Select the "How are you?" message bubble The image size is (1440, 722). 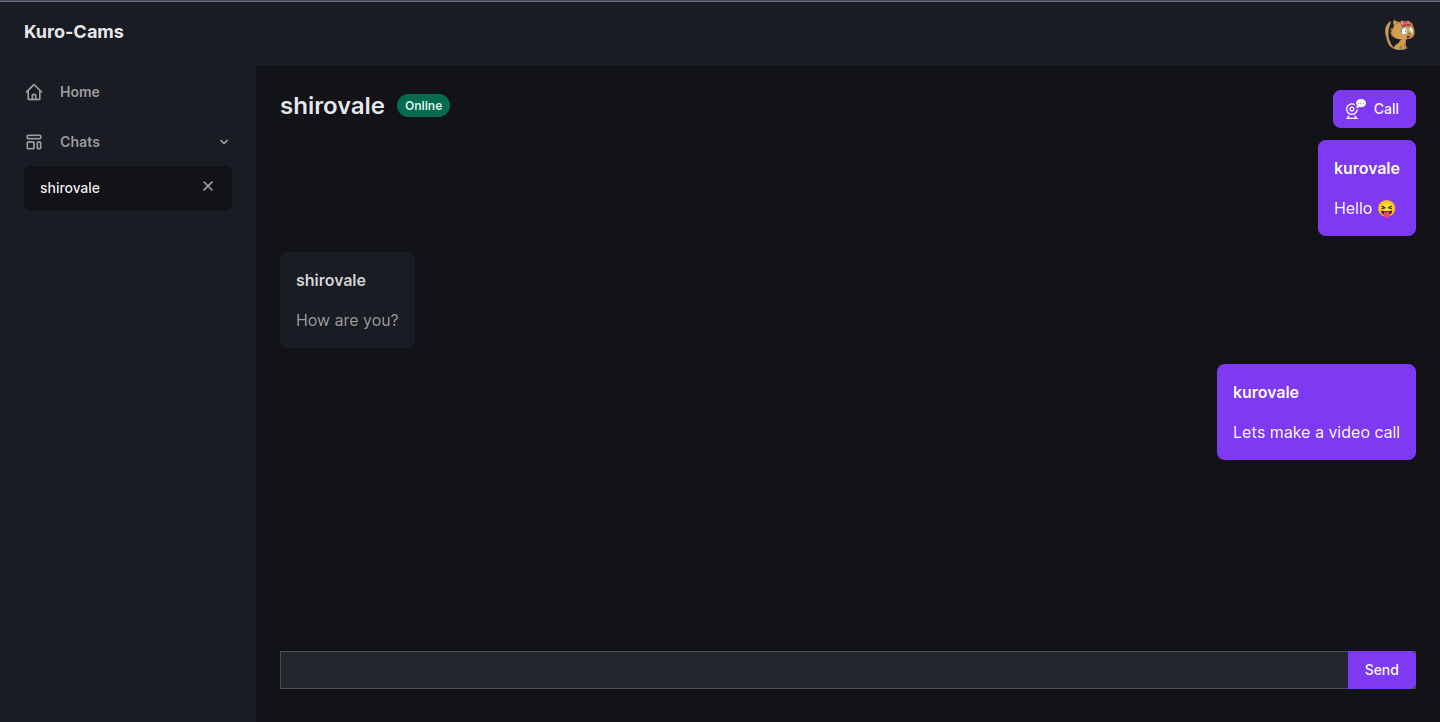pyautogui.click(x=347, y=300)
